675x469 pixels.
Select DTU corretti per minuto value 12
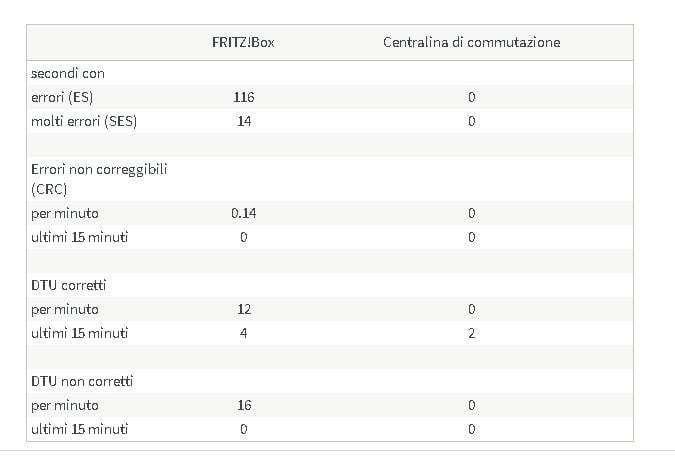click(244, 309)
